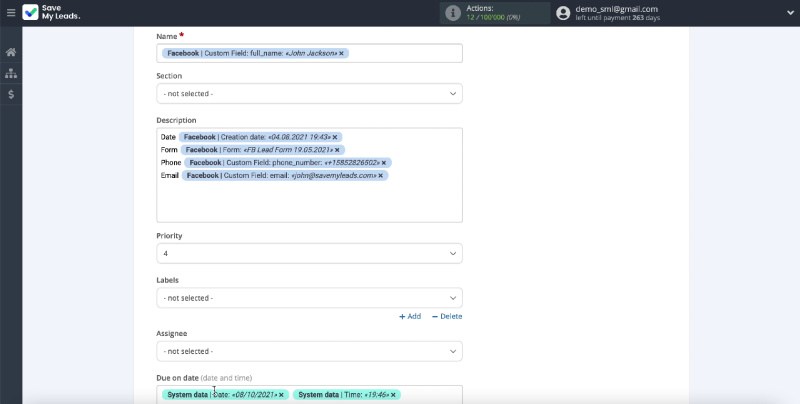Open the billing dollar sidebar icon
This screenshot has height=404, width=800.
[x=11, y=94]
